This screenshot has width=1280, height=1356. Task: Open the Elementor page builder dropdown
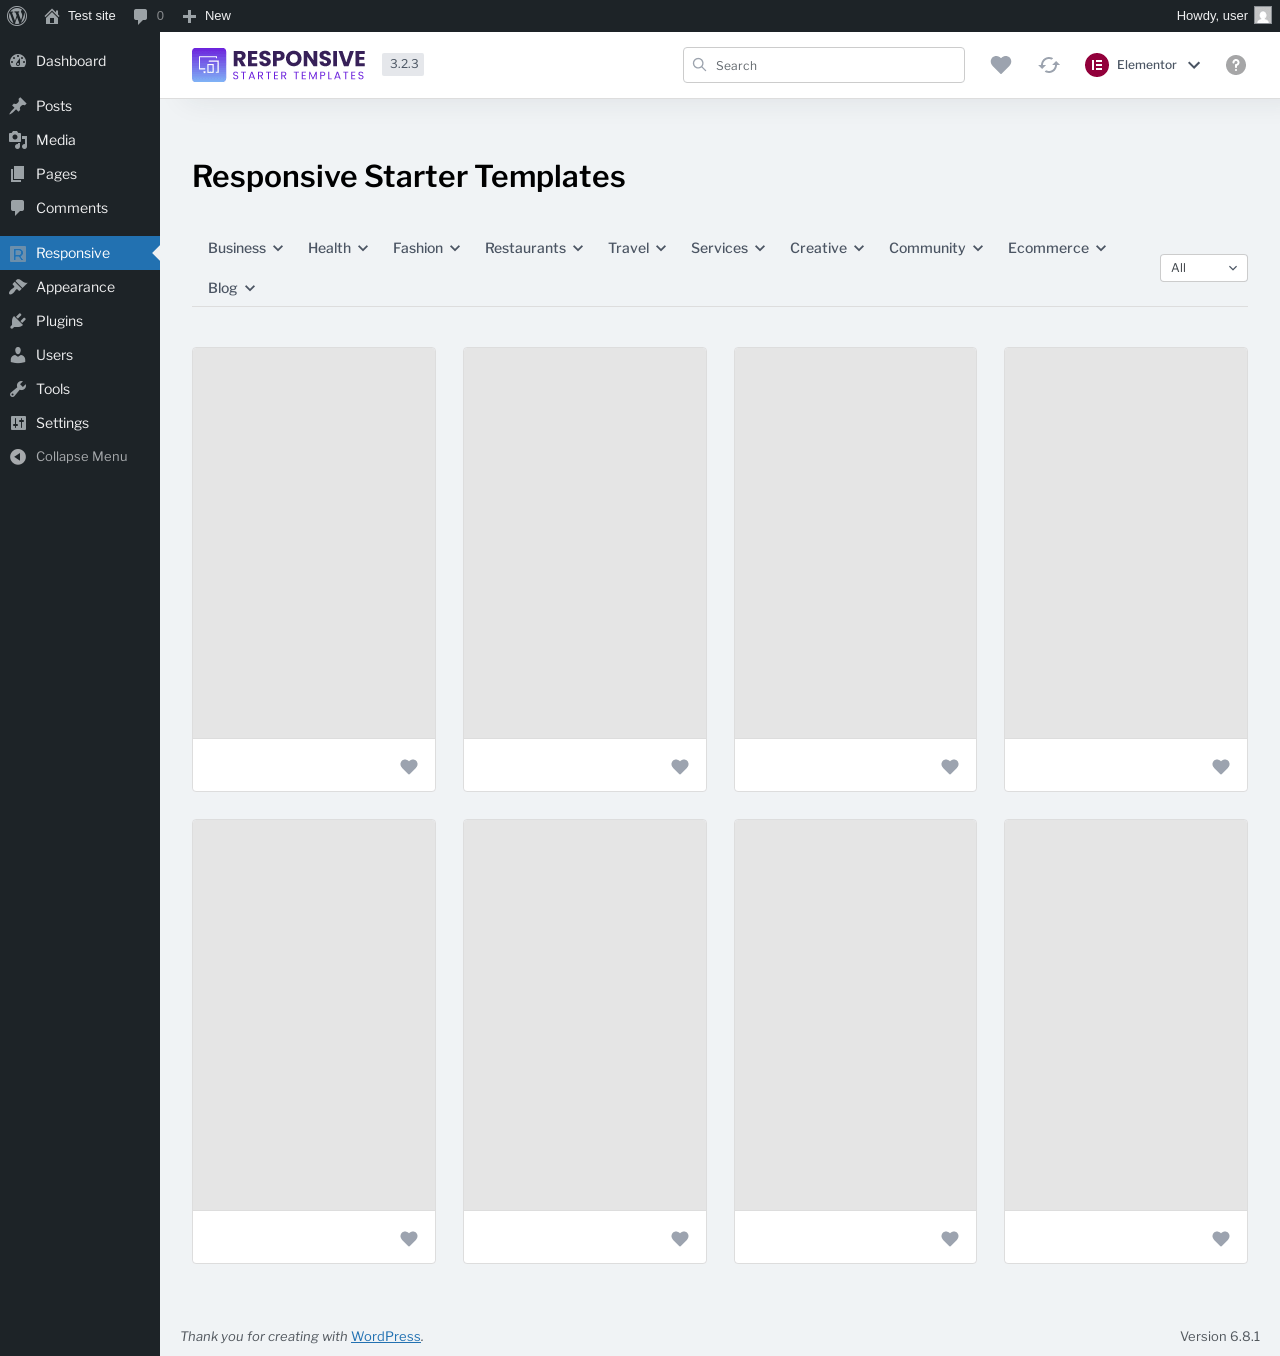point(1143,65)
